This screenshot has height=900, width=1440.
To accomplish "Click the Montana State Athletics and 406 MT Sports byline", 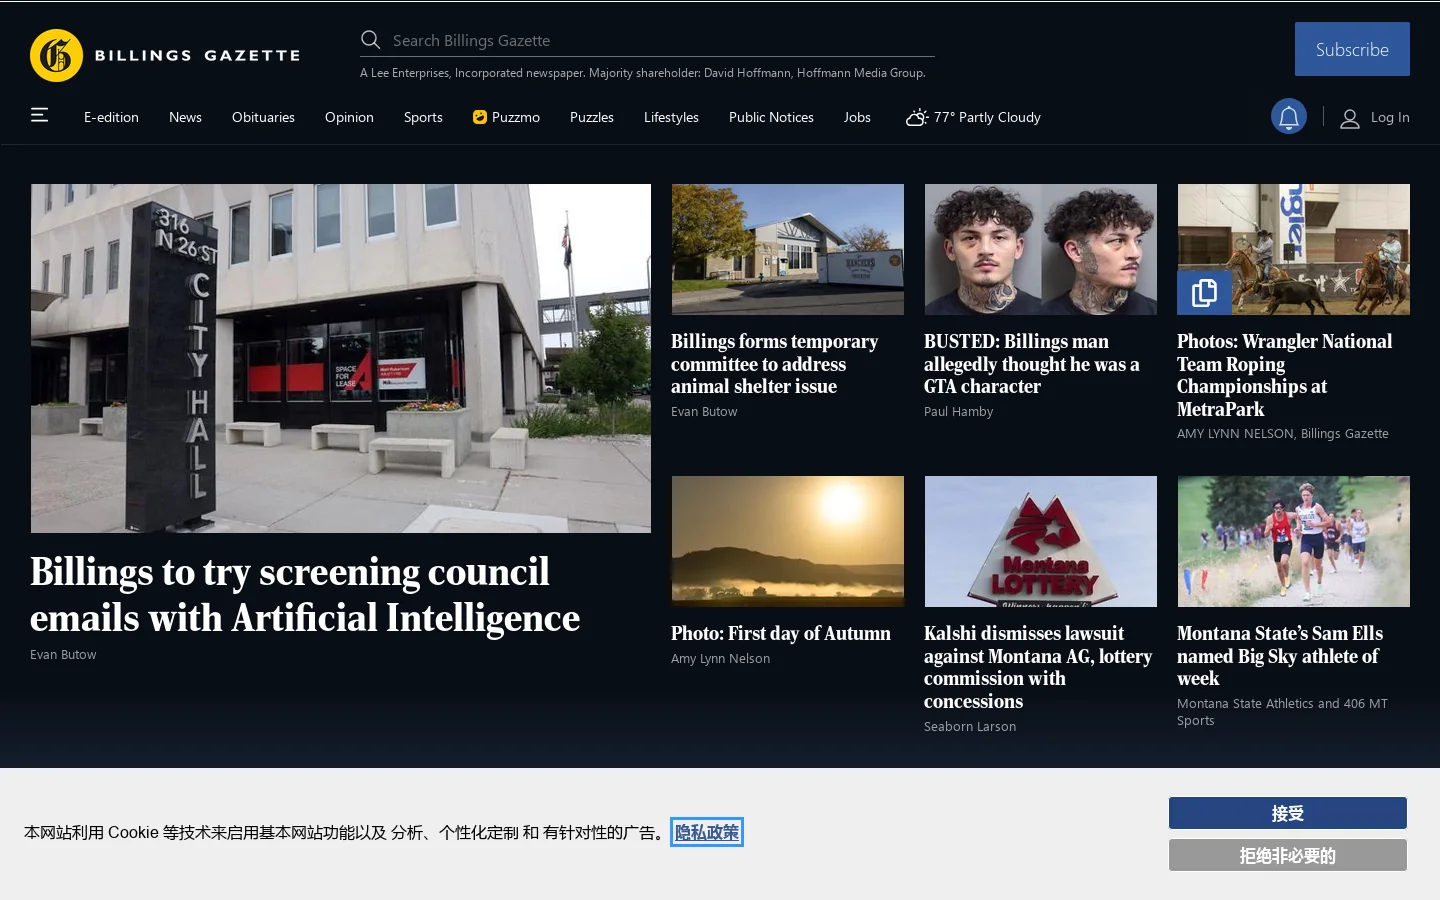I will click(x=1282, y=711).
